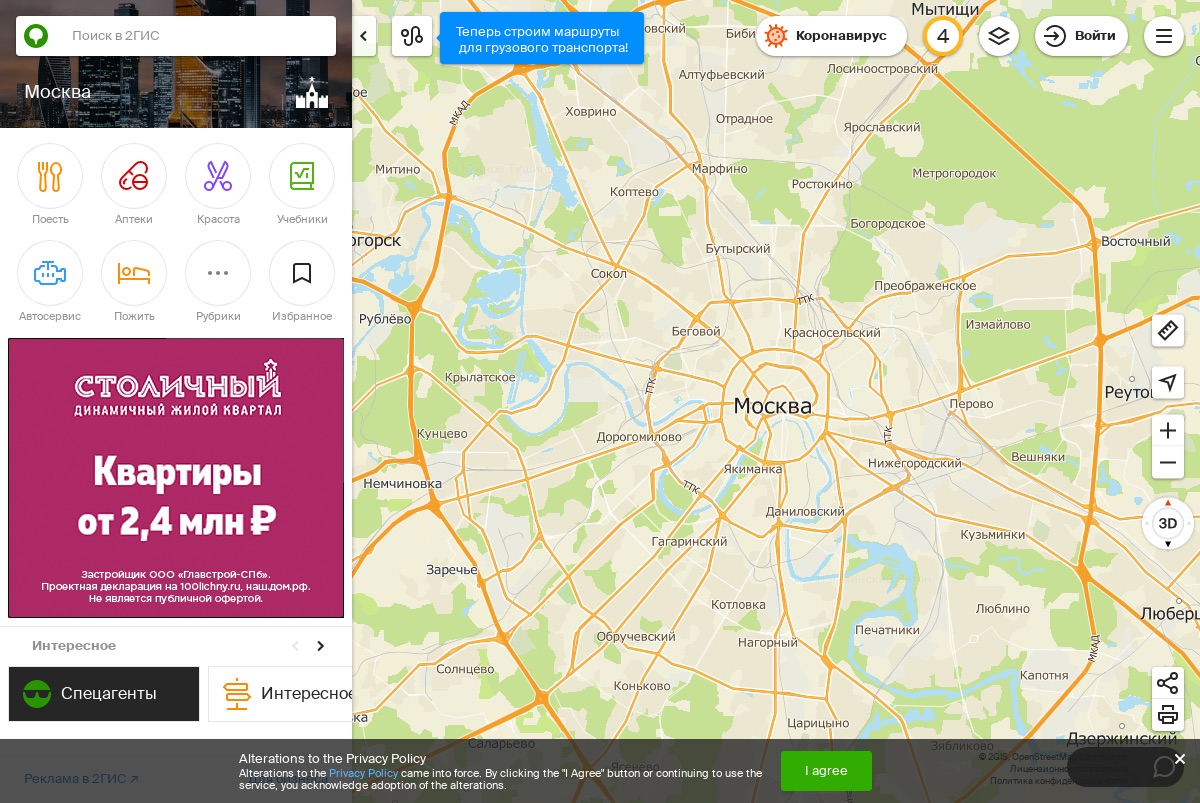Open the Спецагенты card
1200x803 pixels.
[x=104, y=694]
